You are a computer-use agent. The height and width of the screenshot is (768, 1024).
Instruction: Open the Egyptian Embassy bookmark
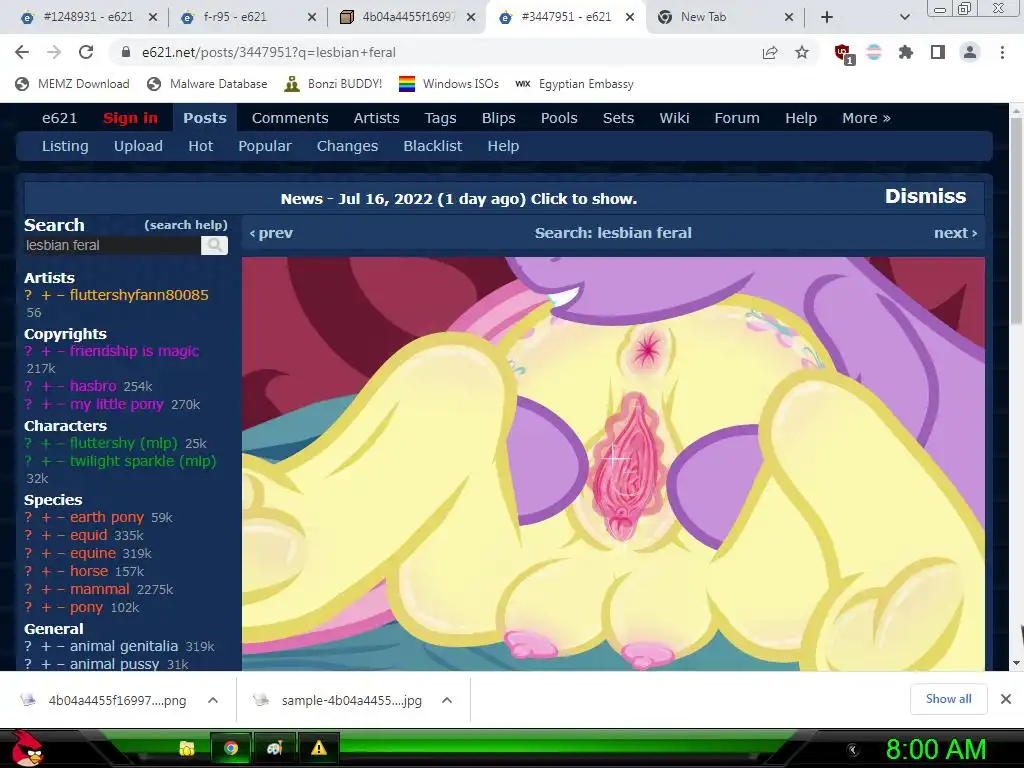coord(575,84)
